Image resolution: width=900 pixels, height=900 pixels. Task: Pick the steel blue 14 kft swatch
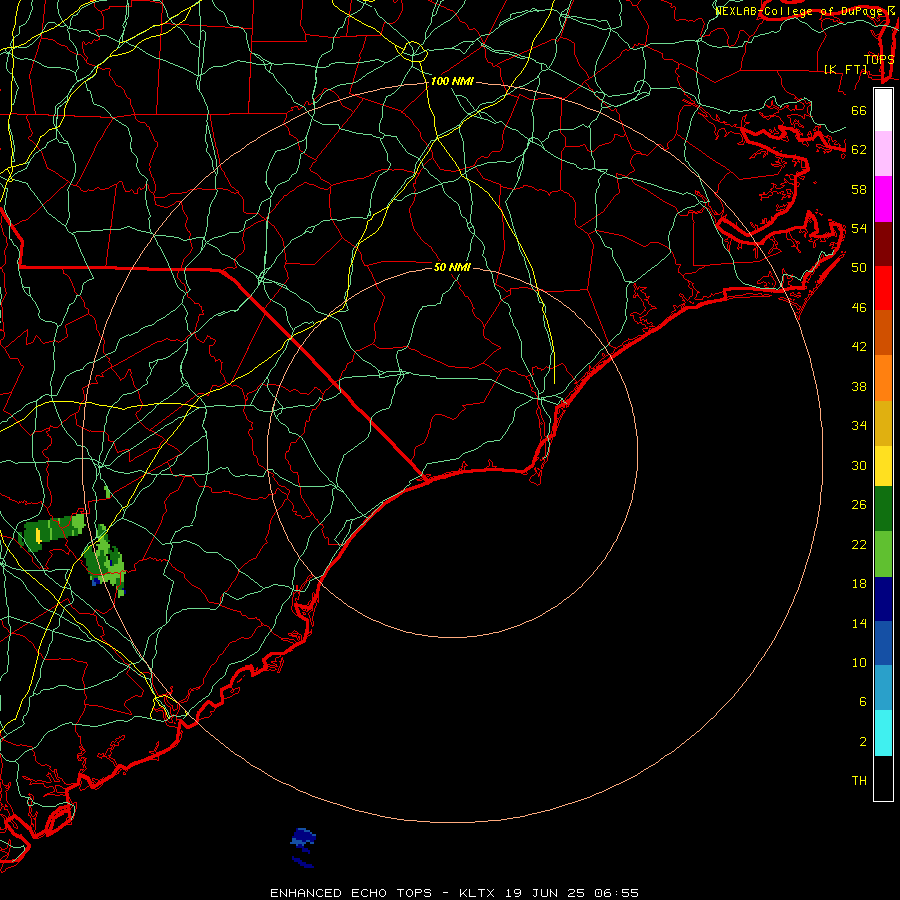(883, 688)
